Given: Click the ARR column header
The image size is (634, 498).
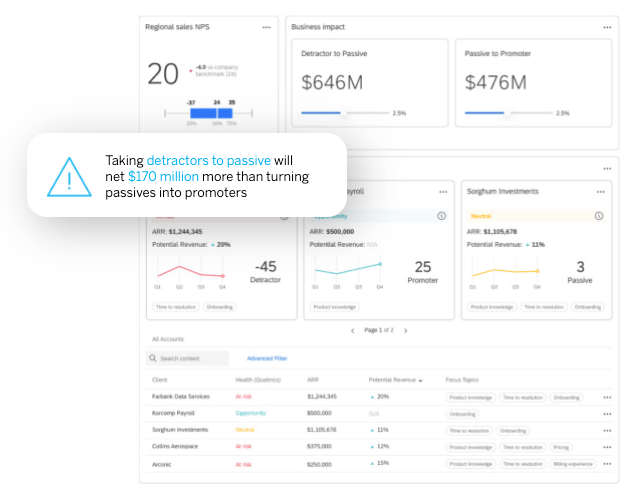Looking at the screenshot, I should [x=313, y=380].
